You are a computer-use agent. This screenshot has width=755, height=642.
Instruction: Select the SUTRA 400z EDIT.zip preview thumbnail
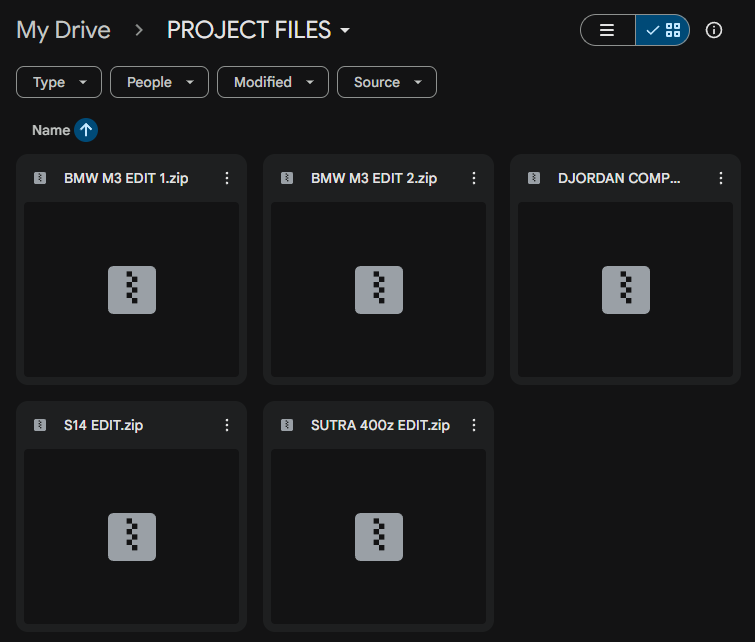378,537
